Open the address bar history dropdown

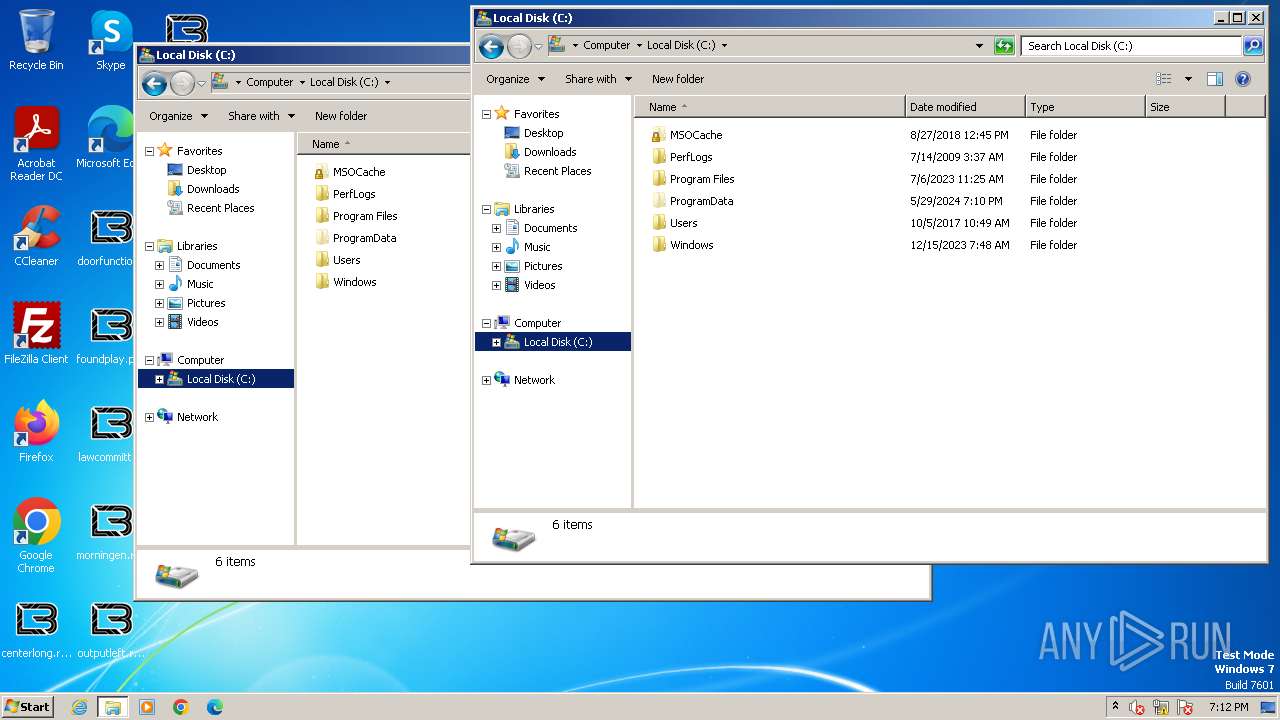(979, 46)
